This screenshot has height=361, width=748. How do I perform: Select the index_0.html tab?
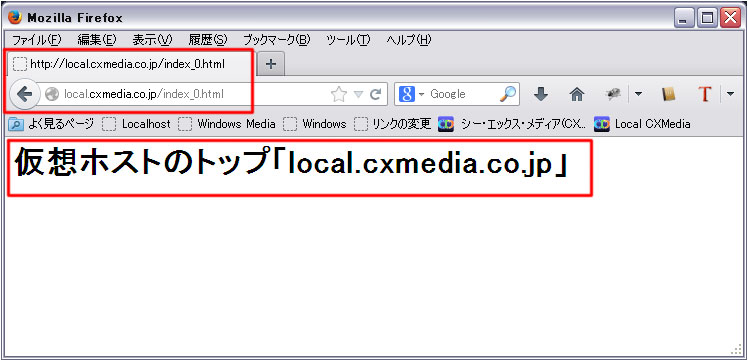[128, 64]
